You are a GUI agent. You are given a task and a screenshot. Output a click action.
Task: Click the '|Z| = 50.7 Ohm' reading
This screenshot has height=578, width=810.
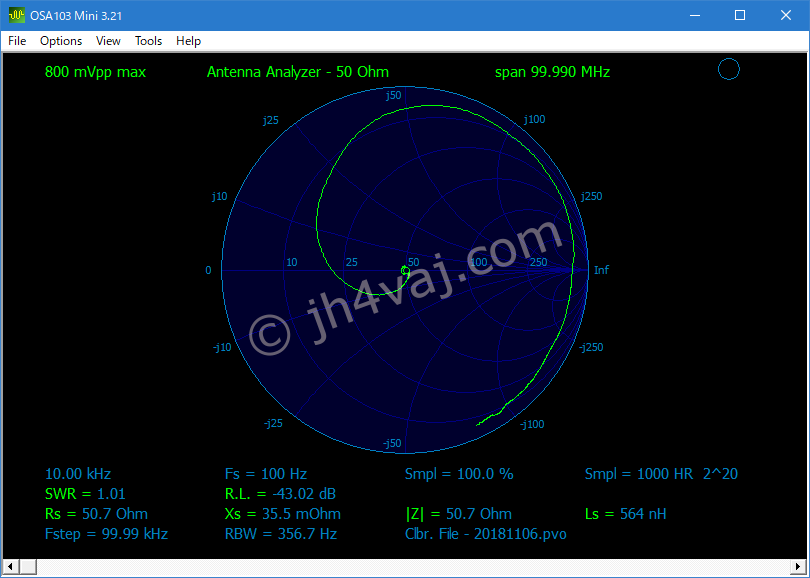click(x=459, y=514)
